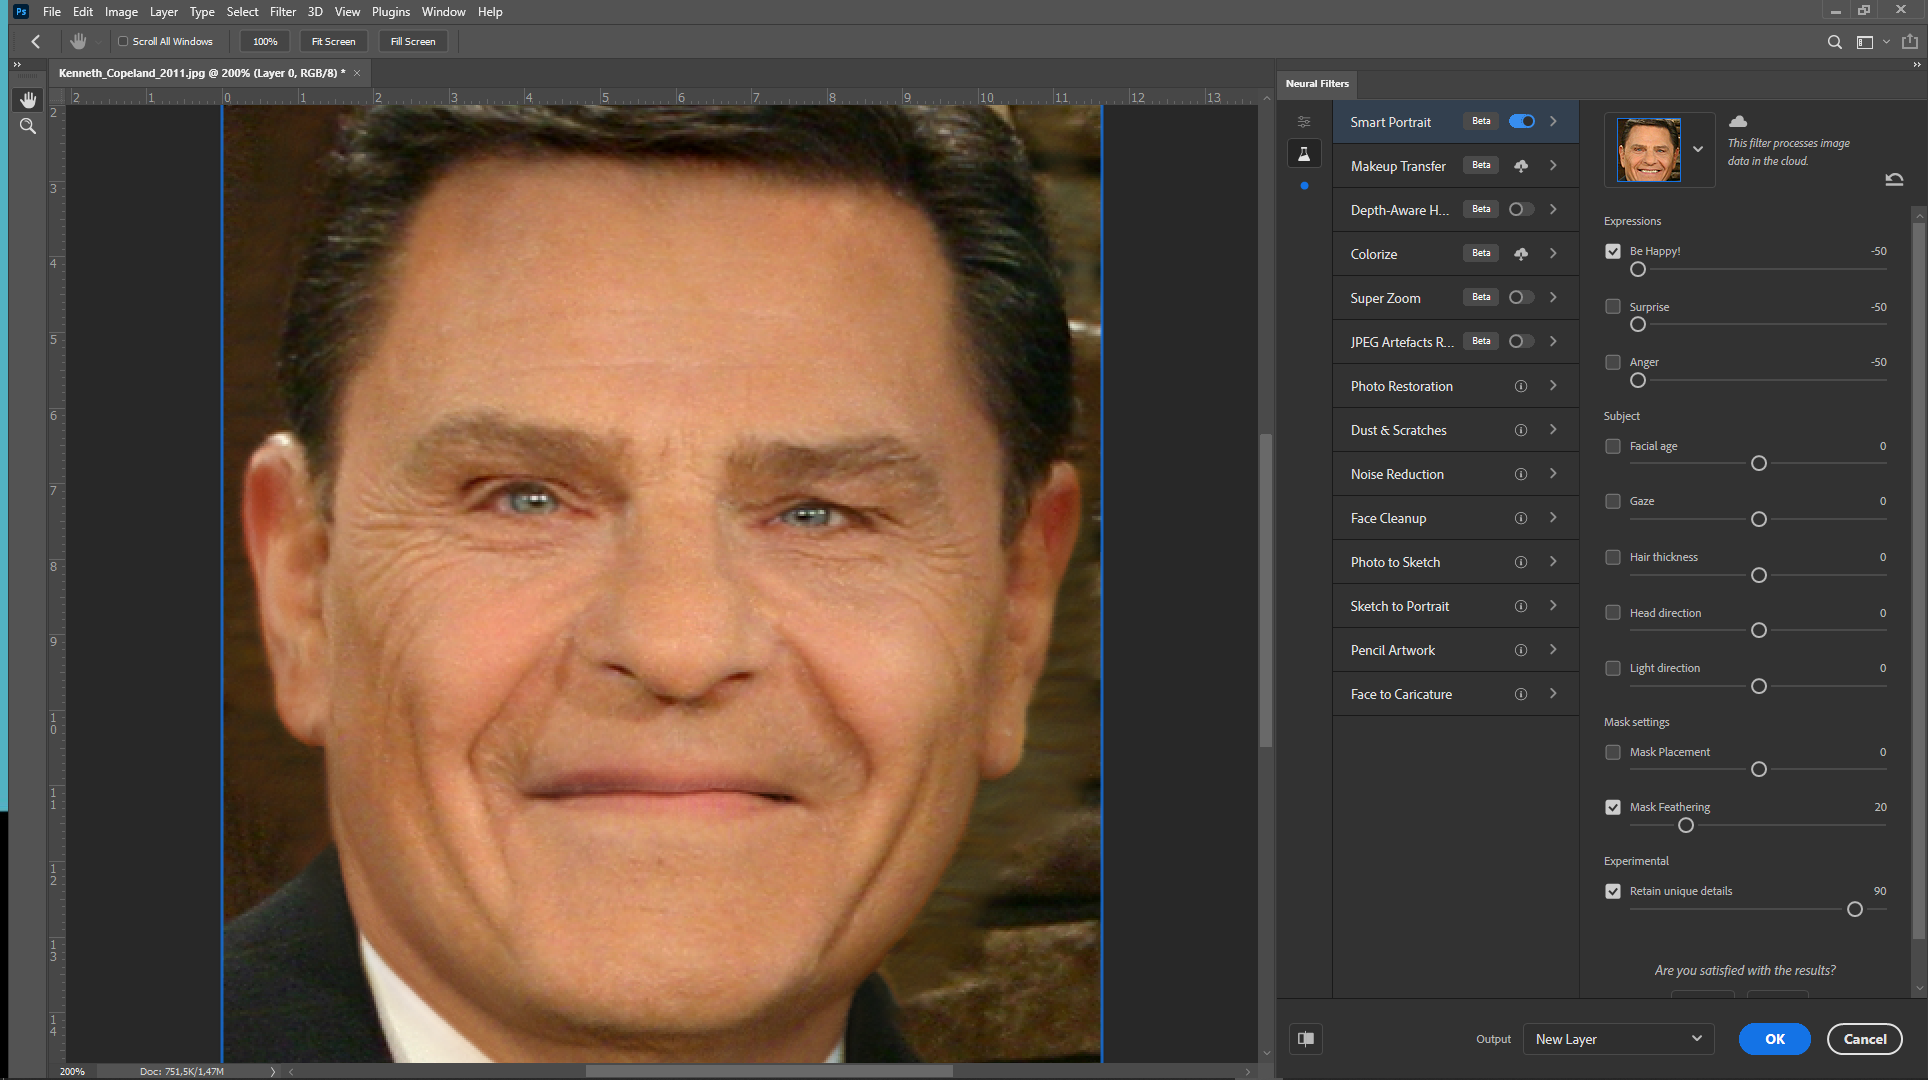Show info for Face to Caricature filter
This screenshot has height=1080, width=1928.
(x=1521, y=694)
